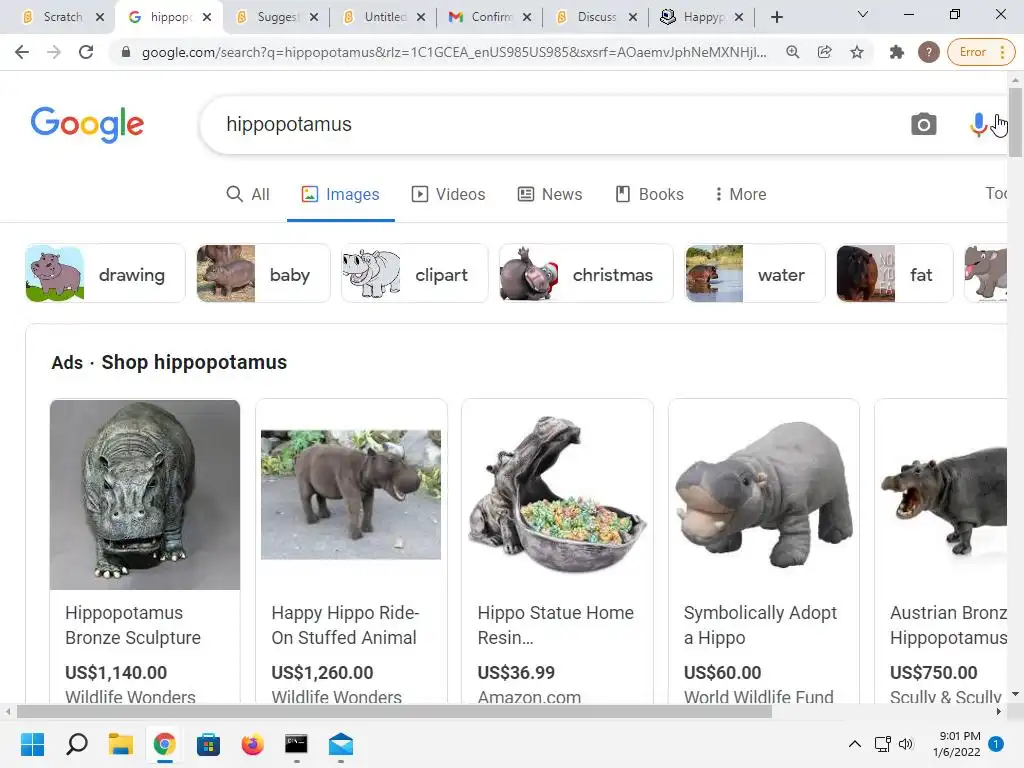Click Hippo Statue Home Resin link
Screen dimensions: 1024x768
click(555, 625)
